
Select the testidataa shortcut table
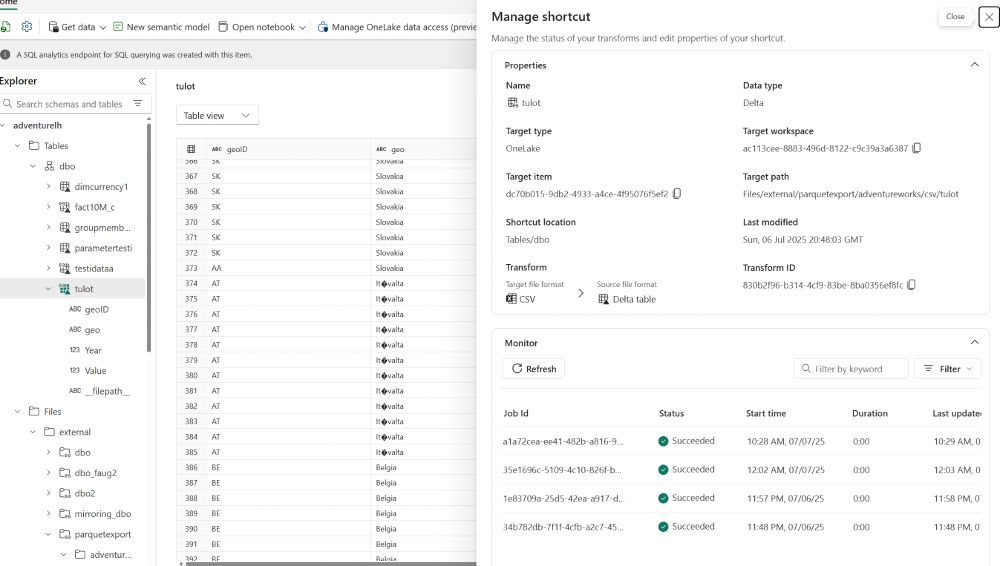pos(93,269)
